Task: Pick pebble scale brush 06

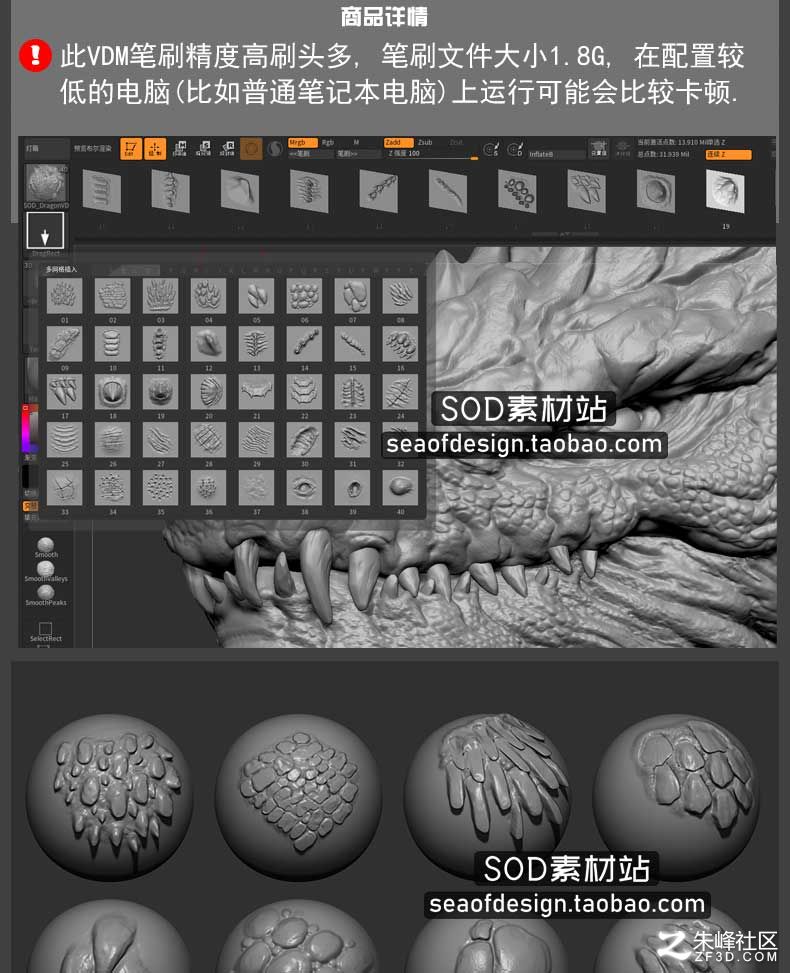Action: tap(304, 295)
